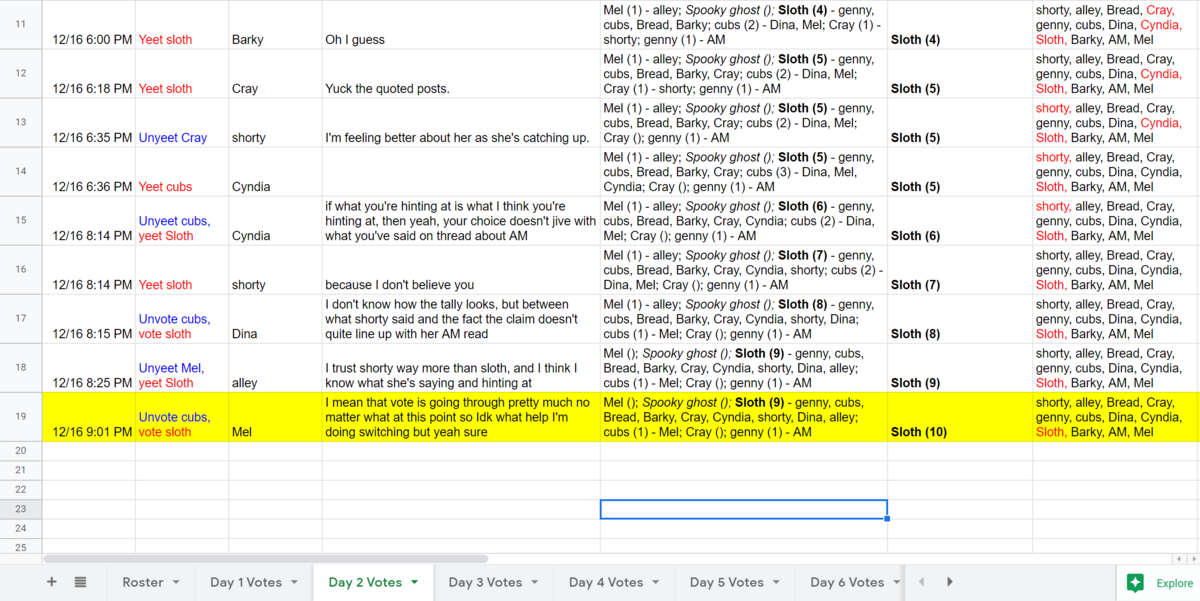This screenshot has width=1200, height=601.
Task: Select the 'Unyeet Cray' vote cell
Action: point(181,138)
